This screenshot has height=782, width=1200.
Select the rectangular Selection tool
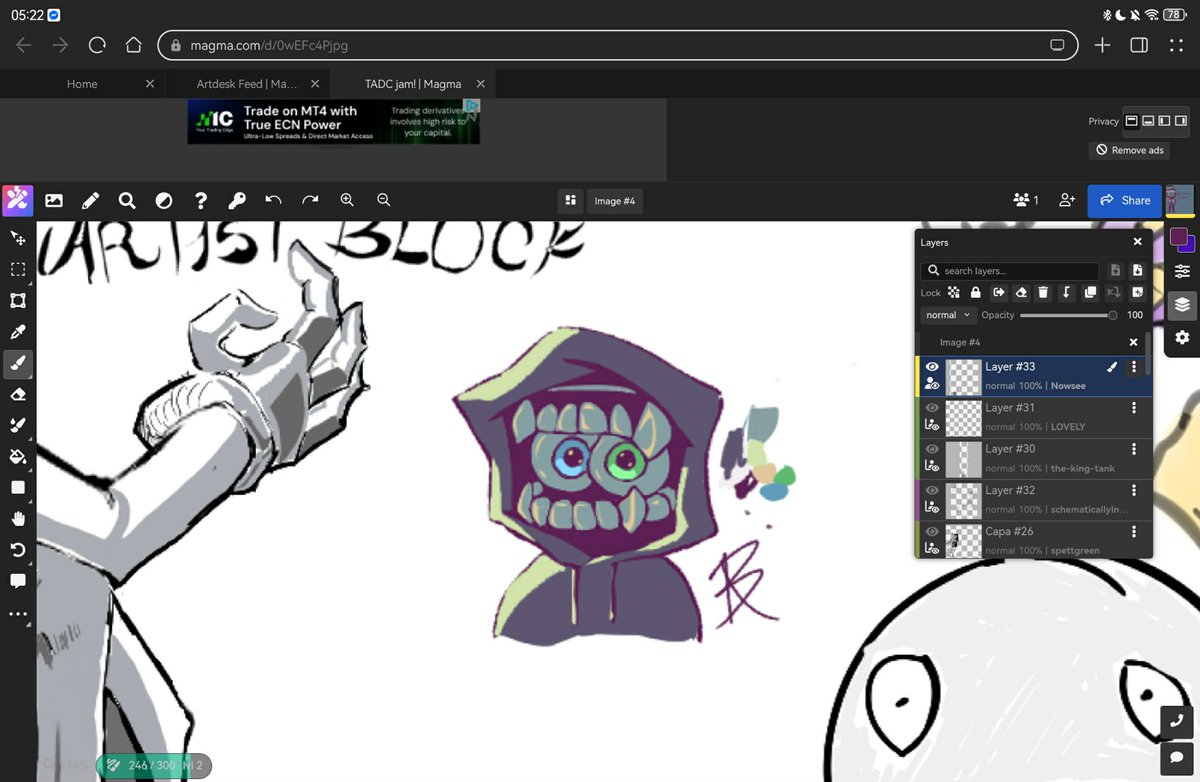18,269
